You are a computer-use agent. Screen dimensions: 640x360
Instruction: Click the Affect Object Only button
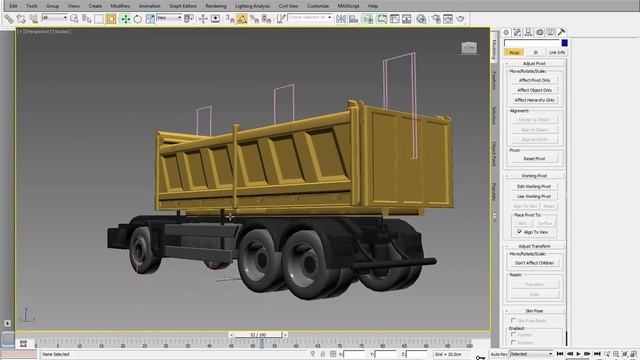tap(534, 90)
